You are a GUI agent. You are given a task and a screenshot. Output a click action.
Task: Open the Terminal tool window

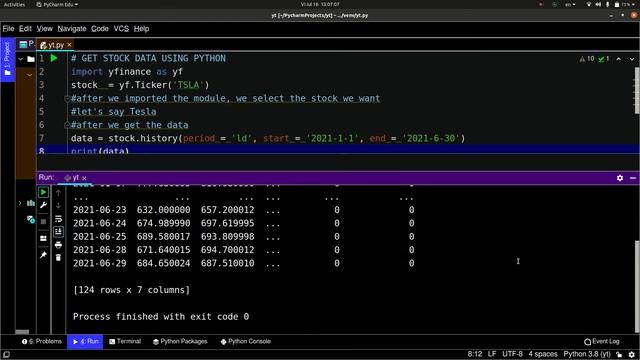(x=124, y=342)
